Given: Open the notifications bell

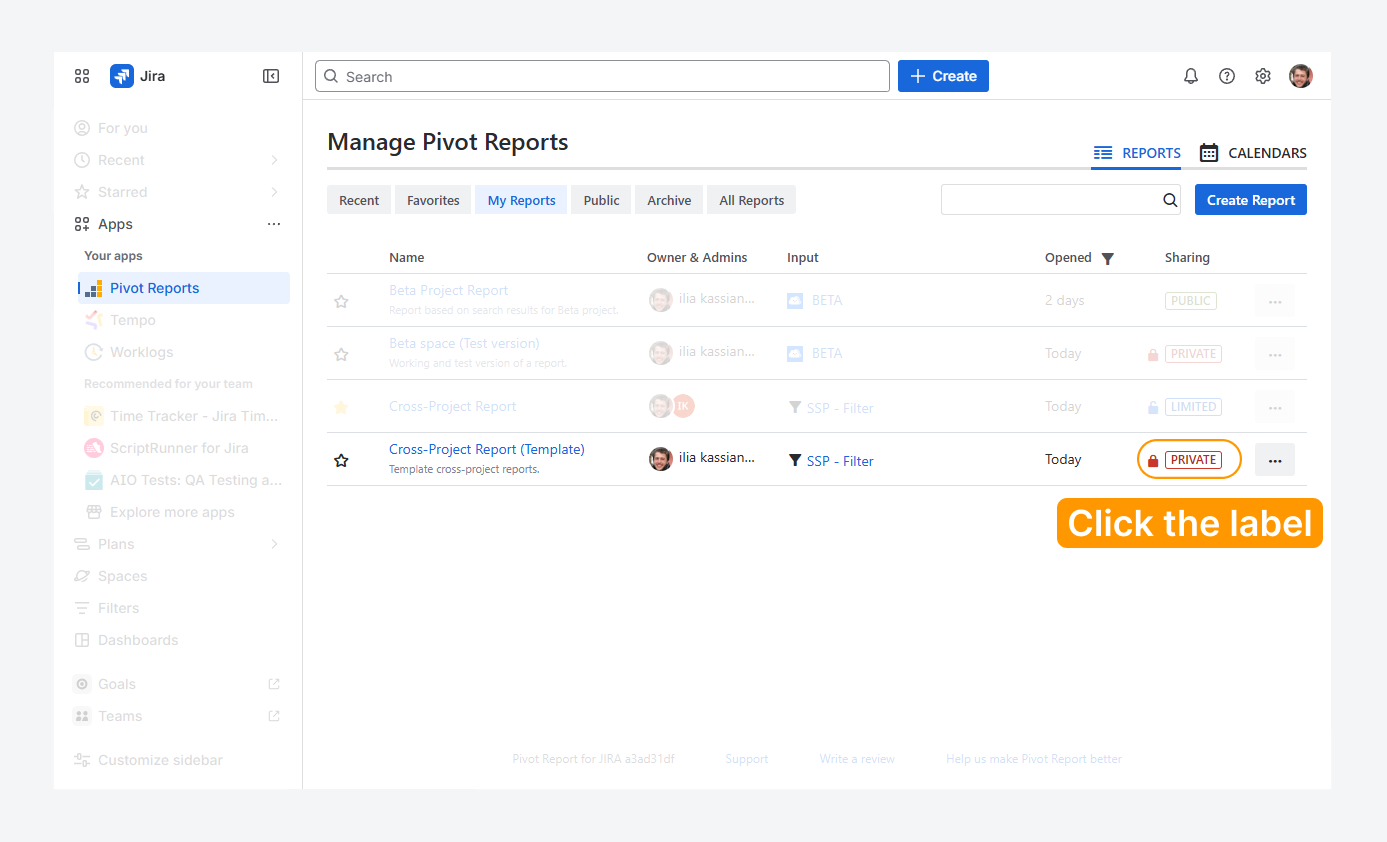Looking at the screenshot, I should coord(1191,76).
